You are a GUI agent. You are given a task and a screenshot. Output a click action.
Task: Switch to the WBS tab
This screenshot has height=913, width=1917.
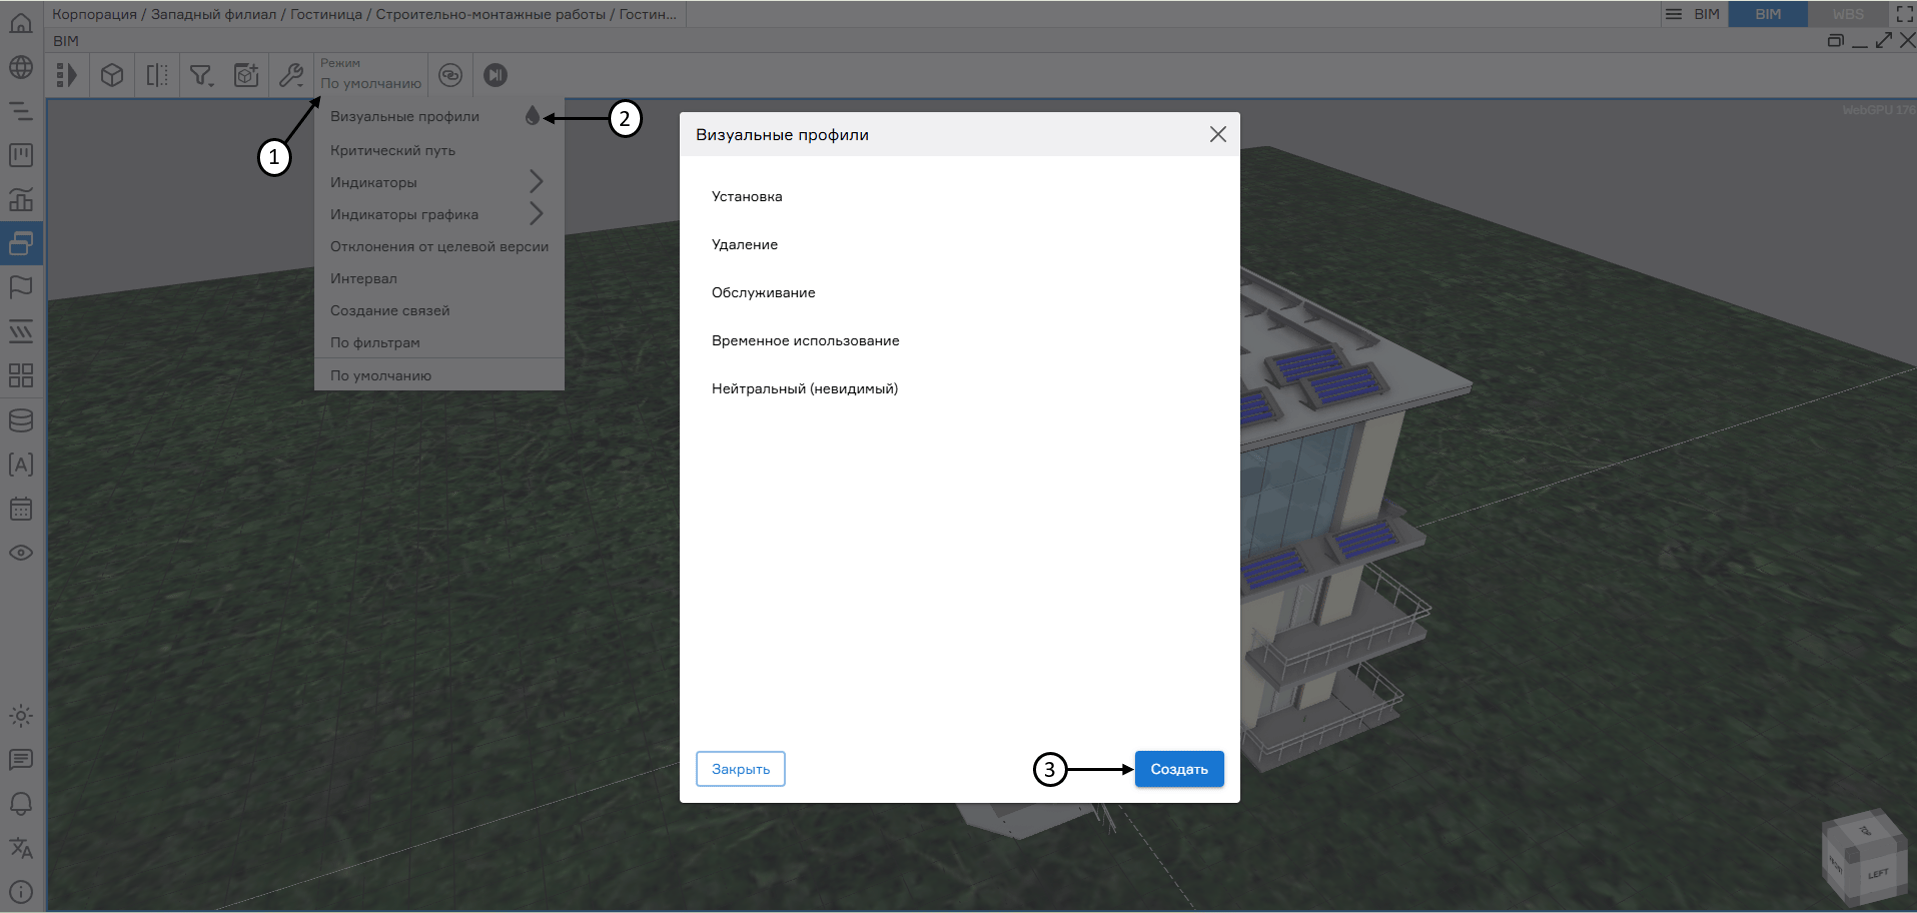(x=1846, y=13)
